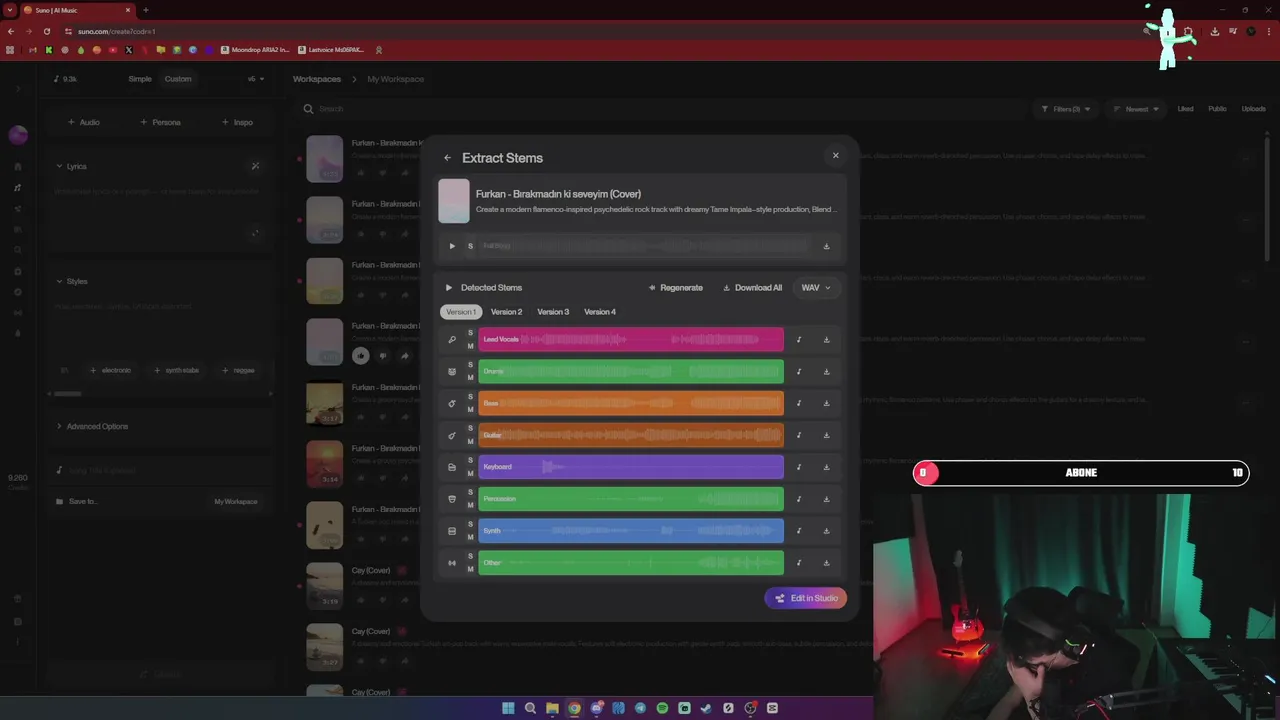1280x720 pixels.
Task: Mute the Percussion stem
Action: tap(470, 506)
